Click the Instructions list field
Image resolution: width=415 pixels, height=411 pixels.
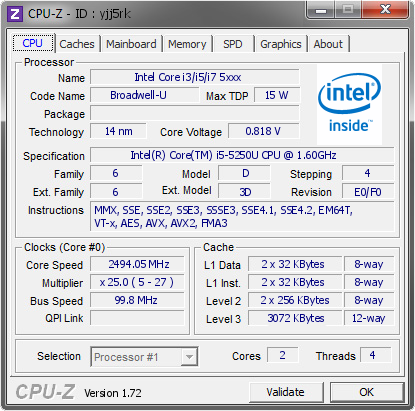point(242,216)
